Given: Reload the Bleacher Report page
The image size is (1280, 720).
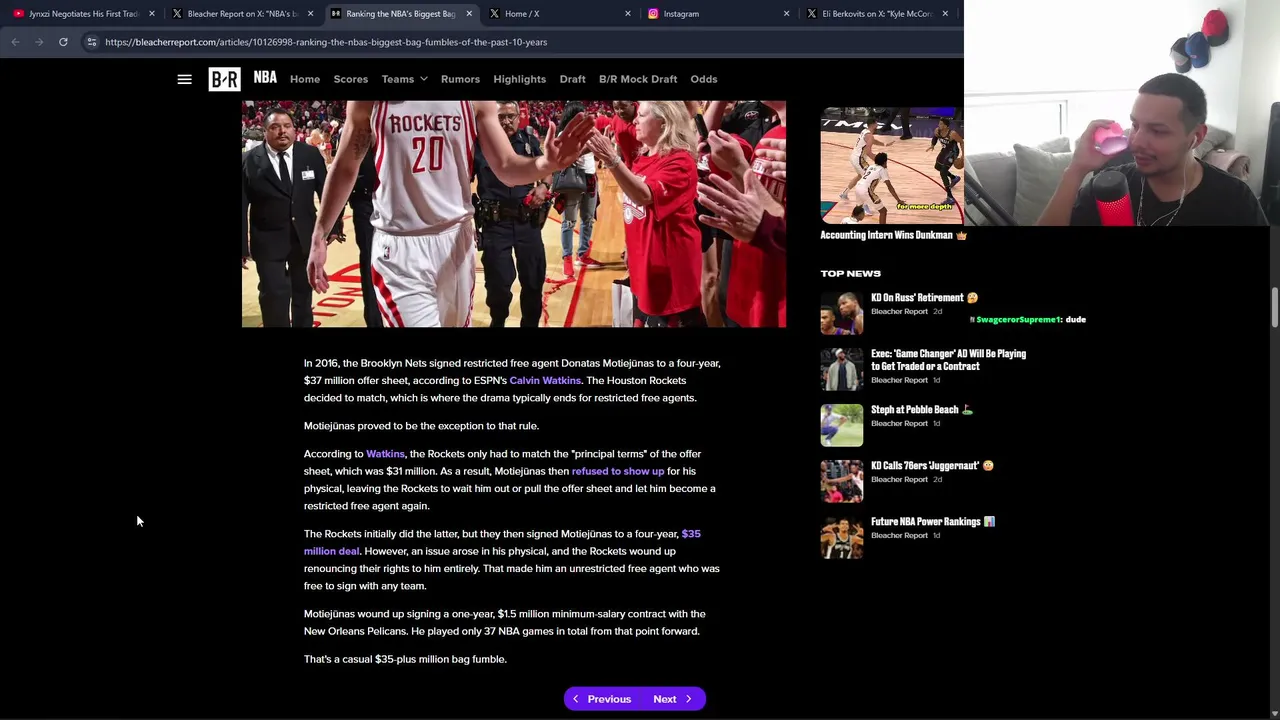Looking at the screenshot, I should tap(63, 42).
